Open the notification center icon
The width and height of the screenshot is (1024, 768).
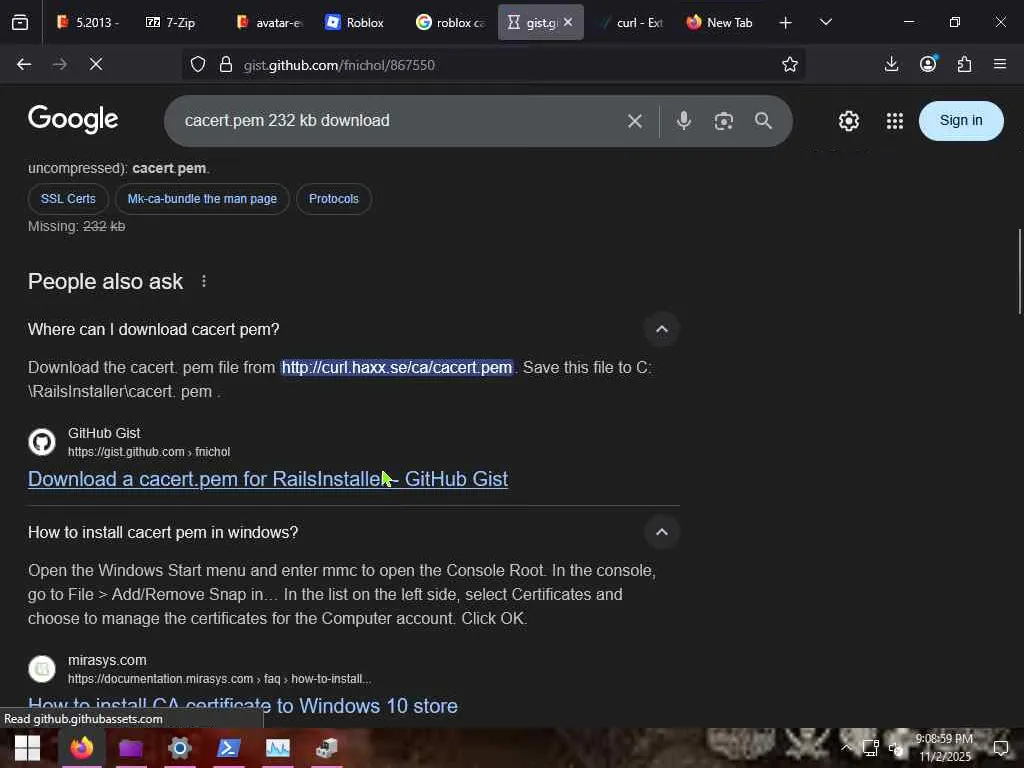(1000, 748)
